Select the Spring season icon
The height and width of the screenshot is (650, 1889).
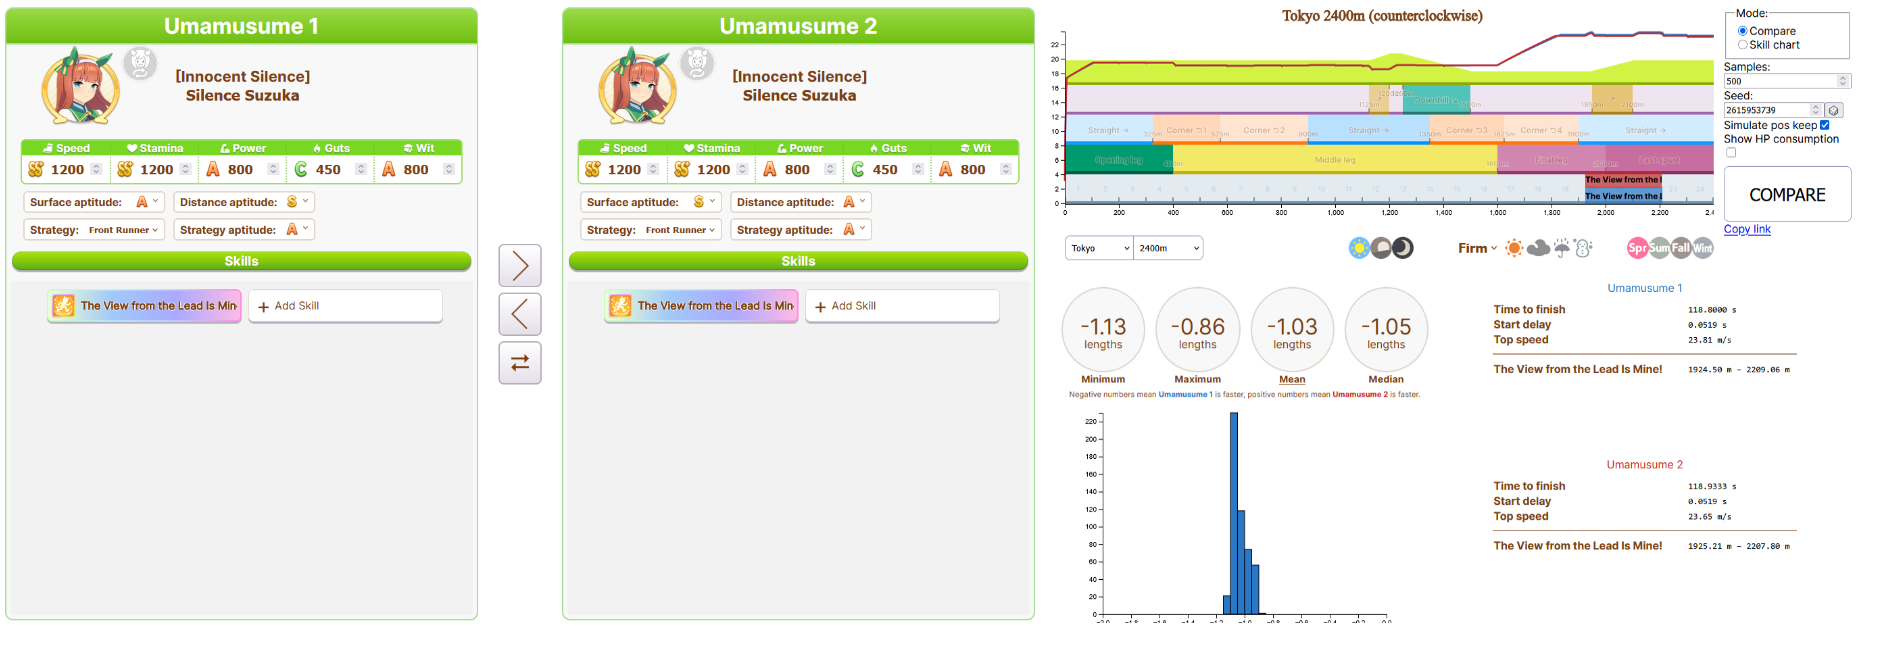coord(1637,248)
